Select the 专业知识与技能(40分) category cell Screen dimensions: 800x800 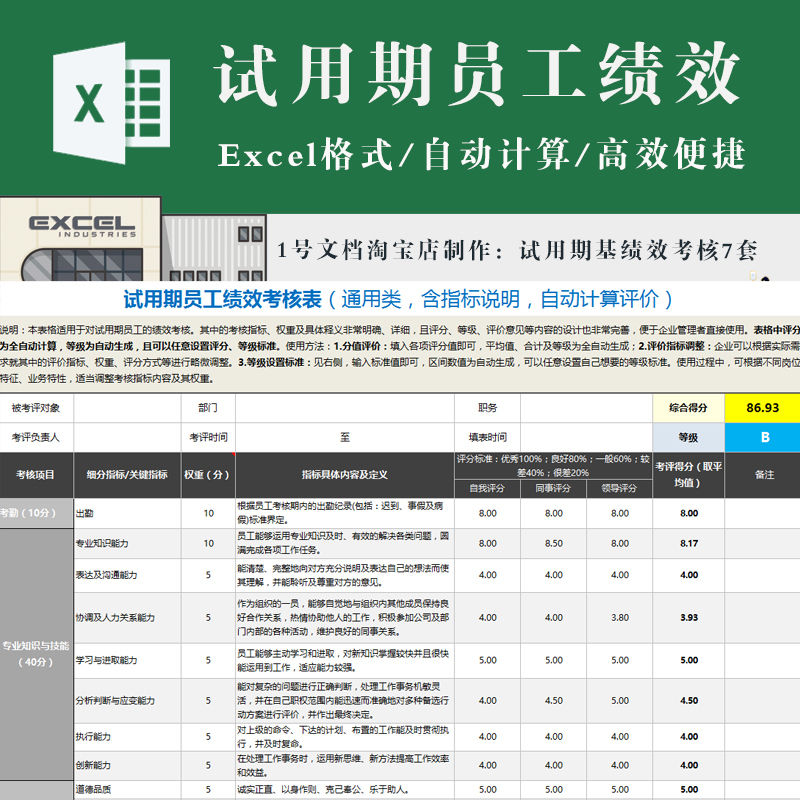click(x=36, y=654)
